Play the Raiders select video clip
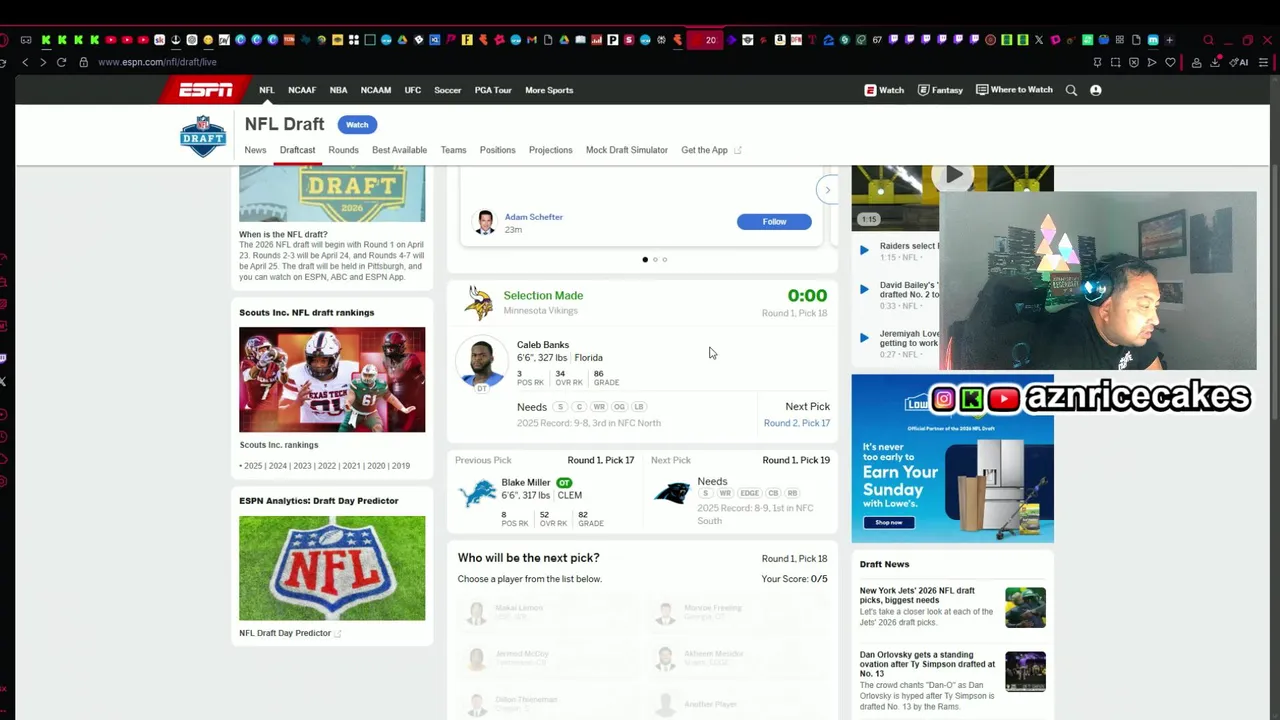 point(864,250)
